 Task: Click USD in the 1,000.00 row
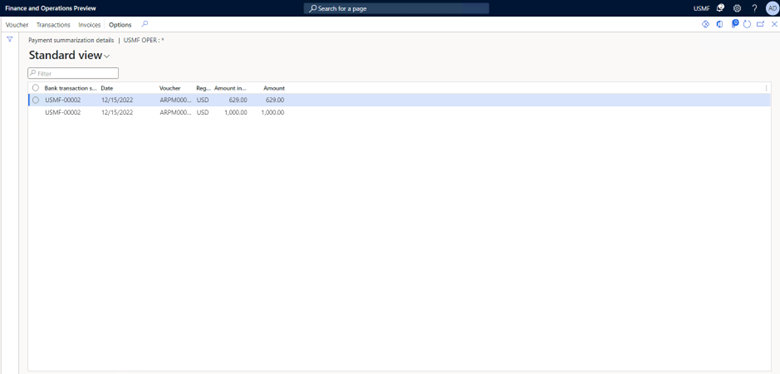203,112
